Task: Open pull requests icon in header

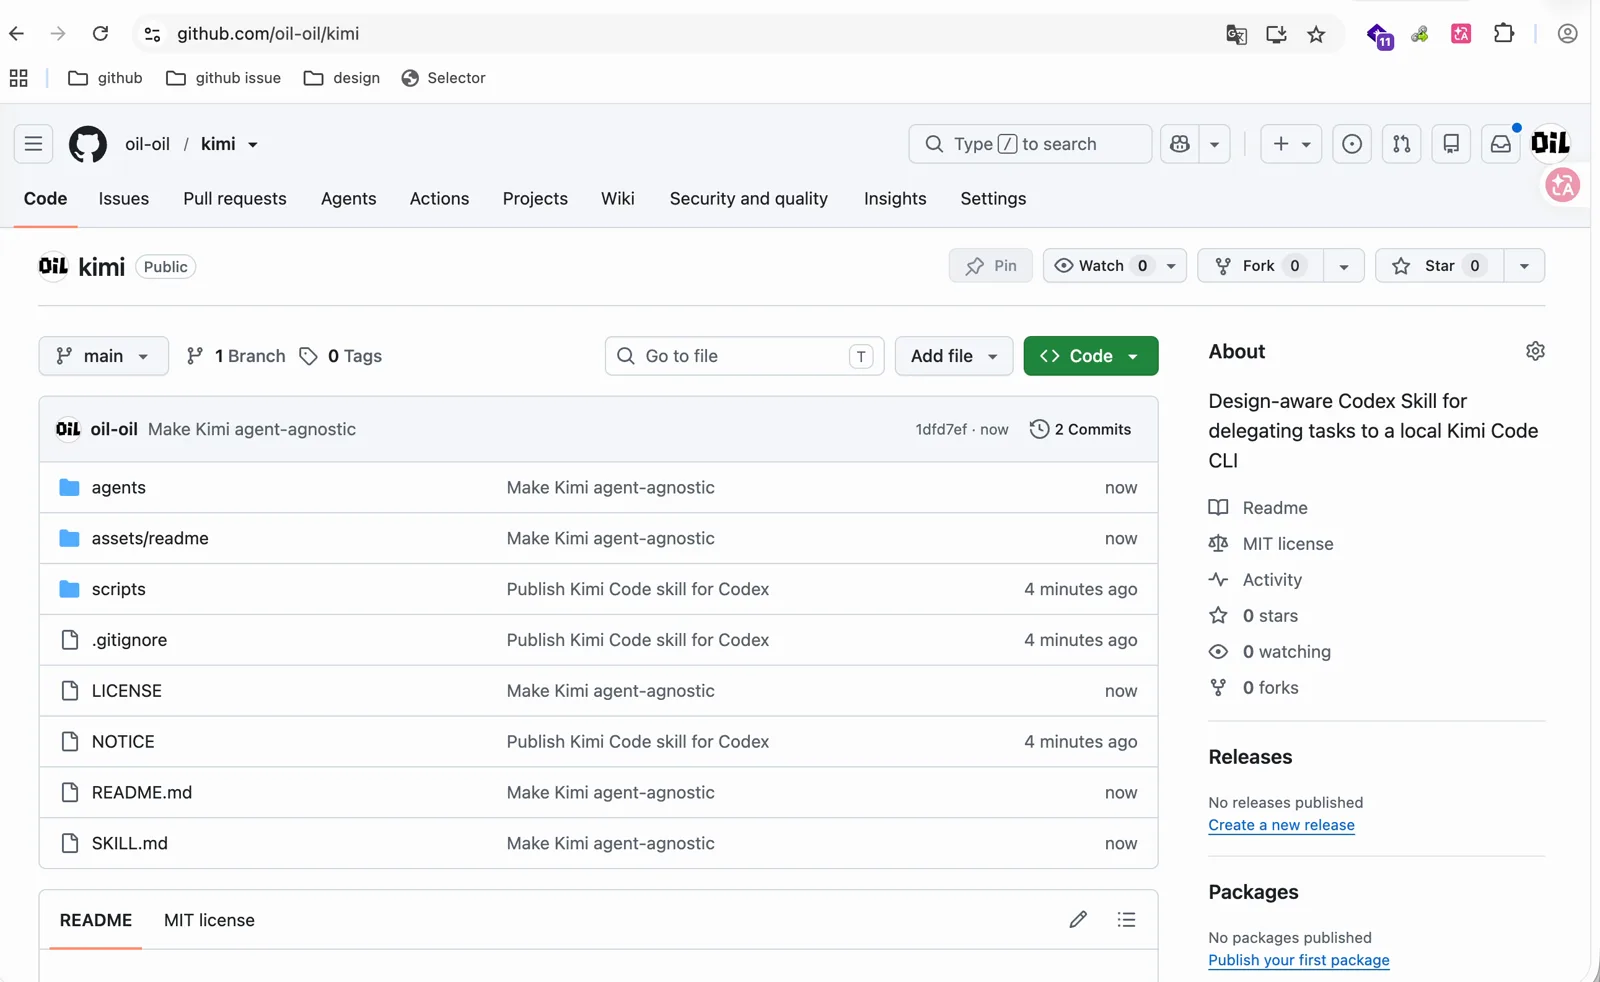Action: (x=1401, y=144)
